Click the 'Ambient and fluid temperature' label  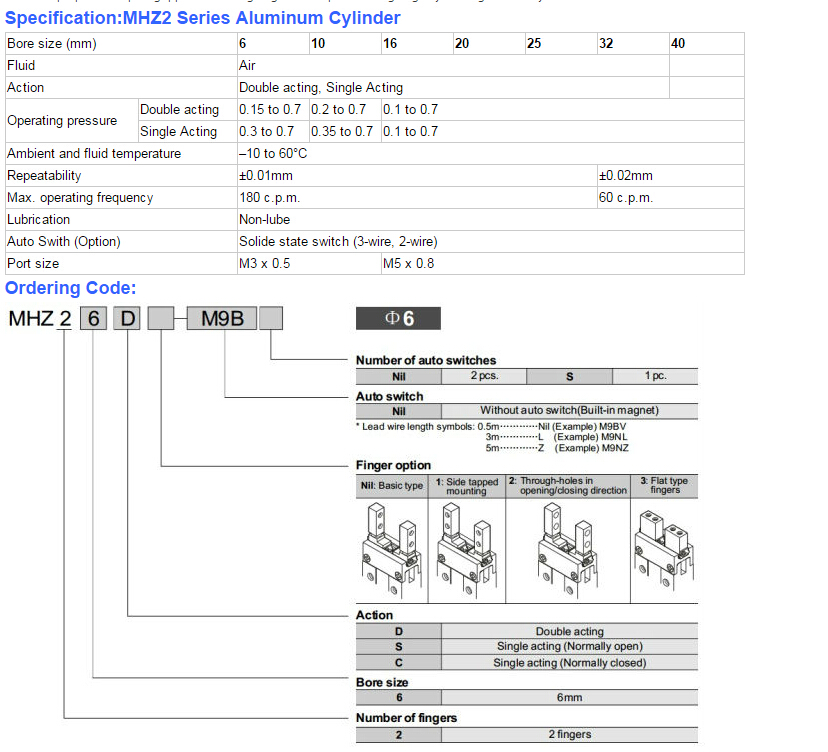[x=94, y=154]
